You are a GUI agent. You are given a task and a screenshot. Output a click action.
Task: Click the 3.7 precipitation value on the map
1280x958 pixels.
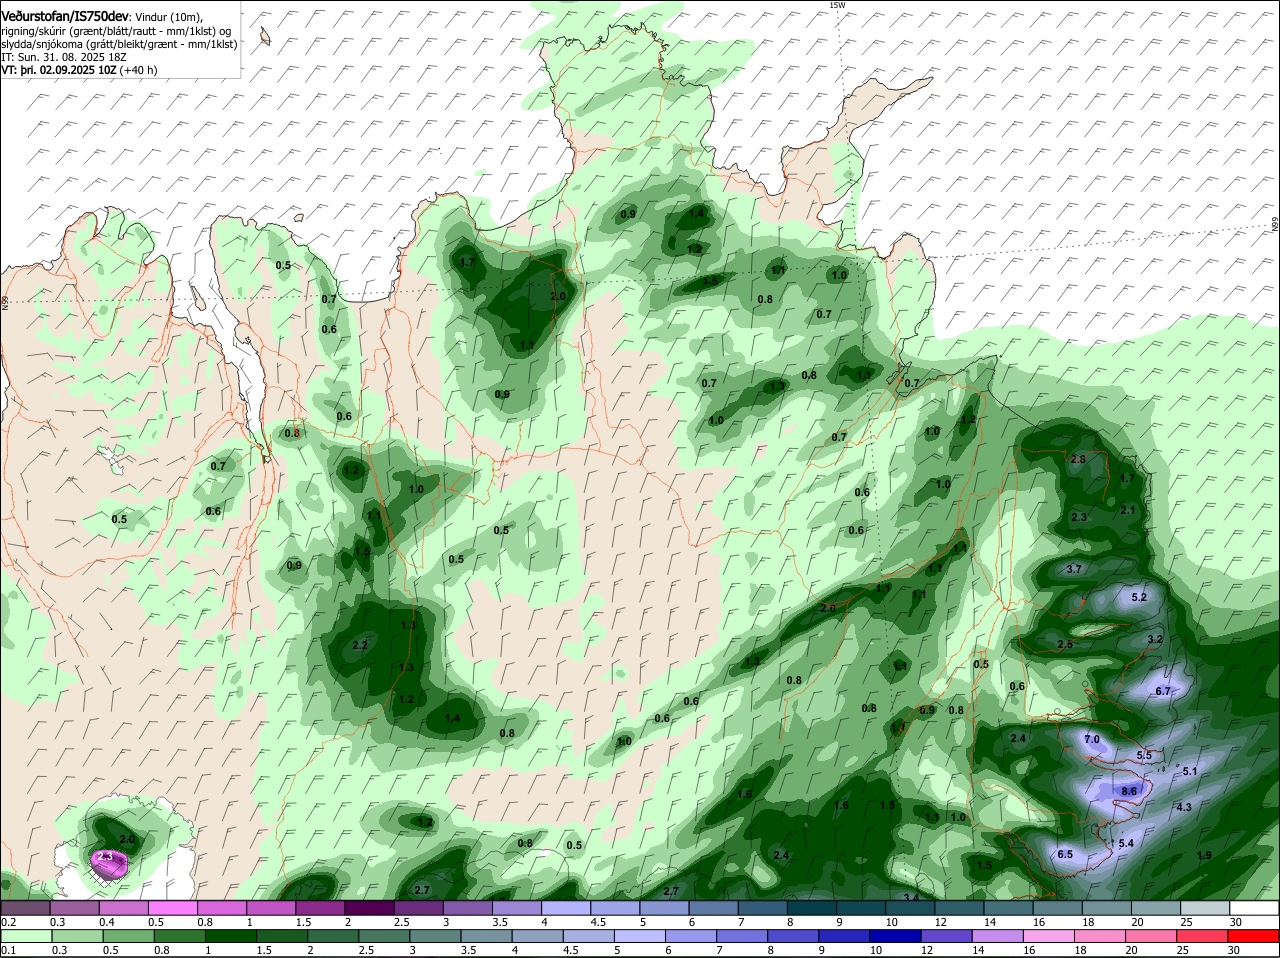[1074, 568]
